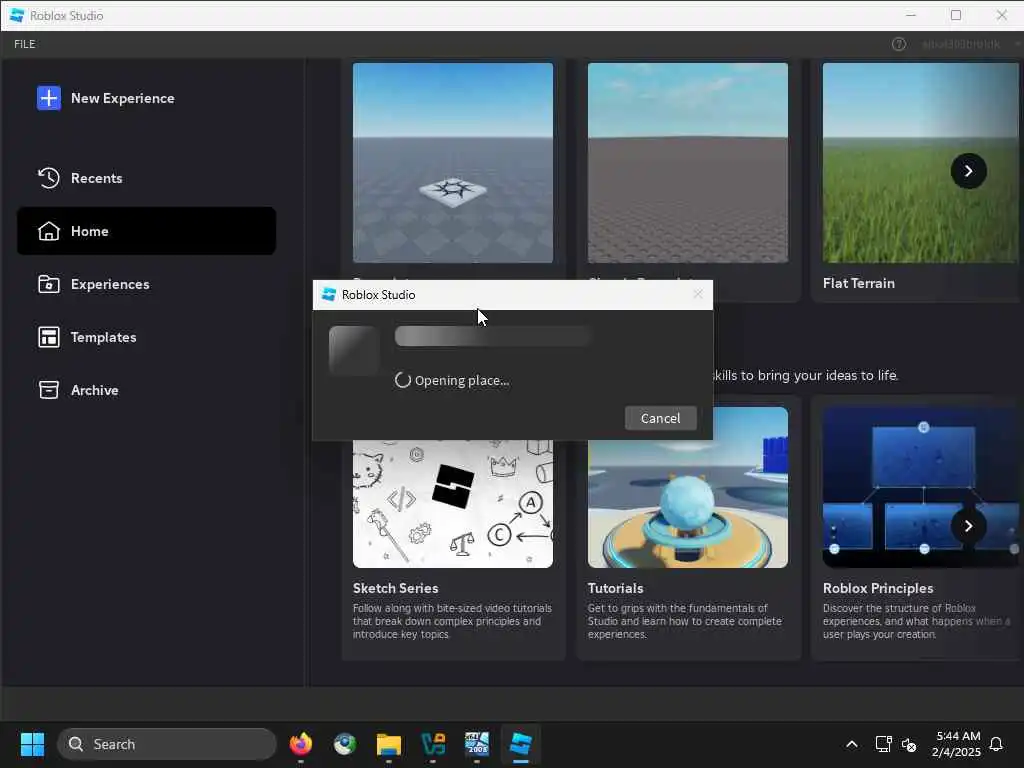Open Recents in the sidebar
Viewport: 1024px width, 768px height.
146,178
